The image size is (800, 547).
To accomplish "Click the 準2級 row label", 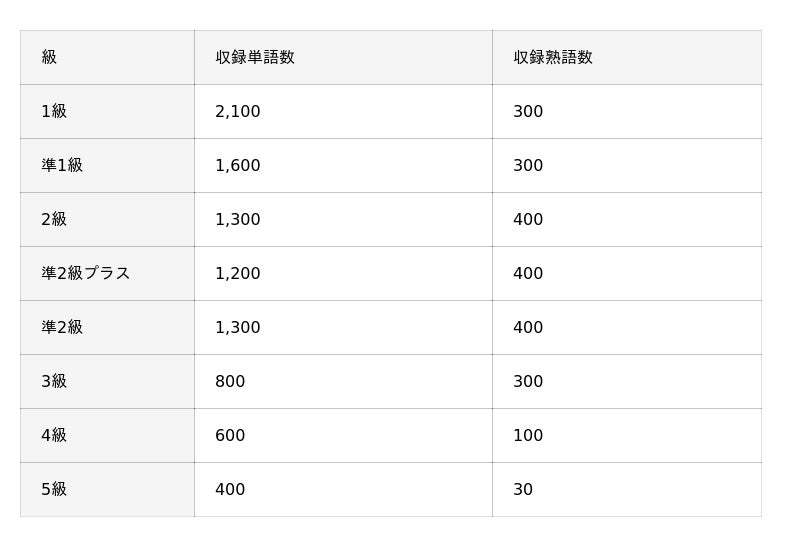I will pos(62,328).
